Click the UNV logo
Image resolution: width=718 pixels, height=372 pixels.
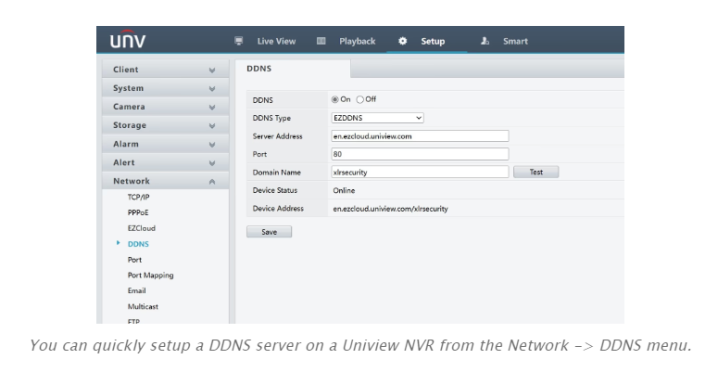128,40
